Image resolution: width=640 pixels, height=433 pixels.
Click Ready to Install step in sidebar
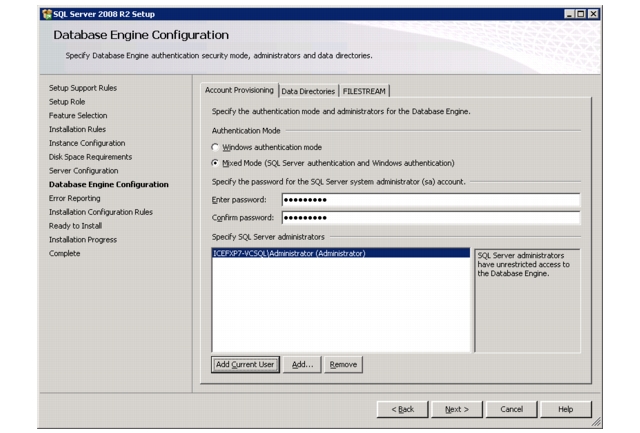click(x=76, y=226)
